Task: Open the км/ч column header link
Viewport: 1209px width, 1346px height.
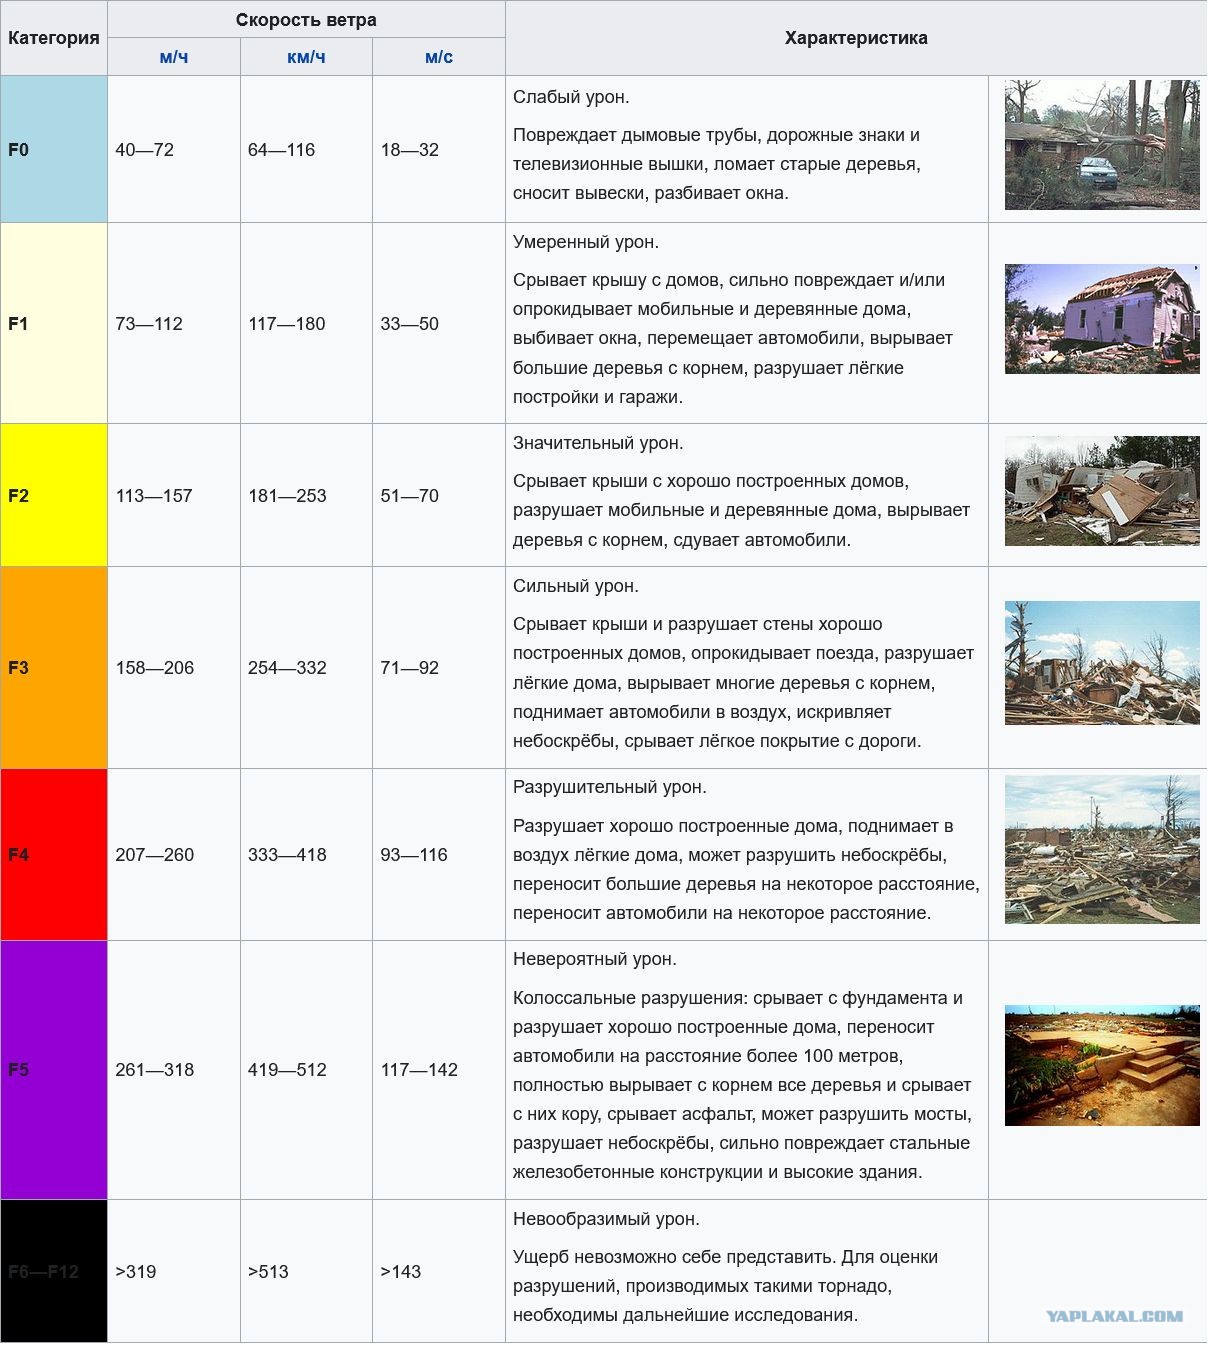Action: click(x=306, y=57)
